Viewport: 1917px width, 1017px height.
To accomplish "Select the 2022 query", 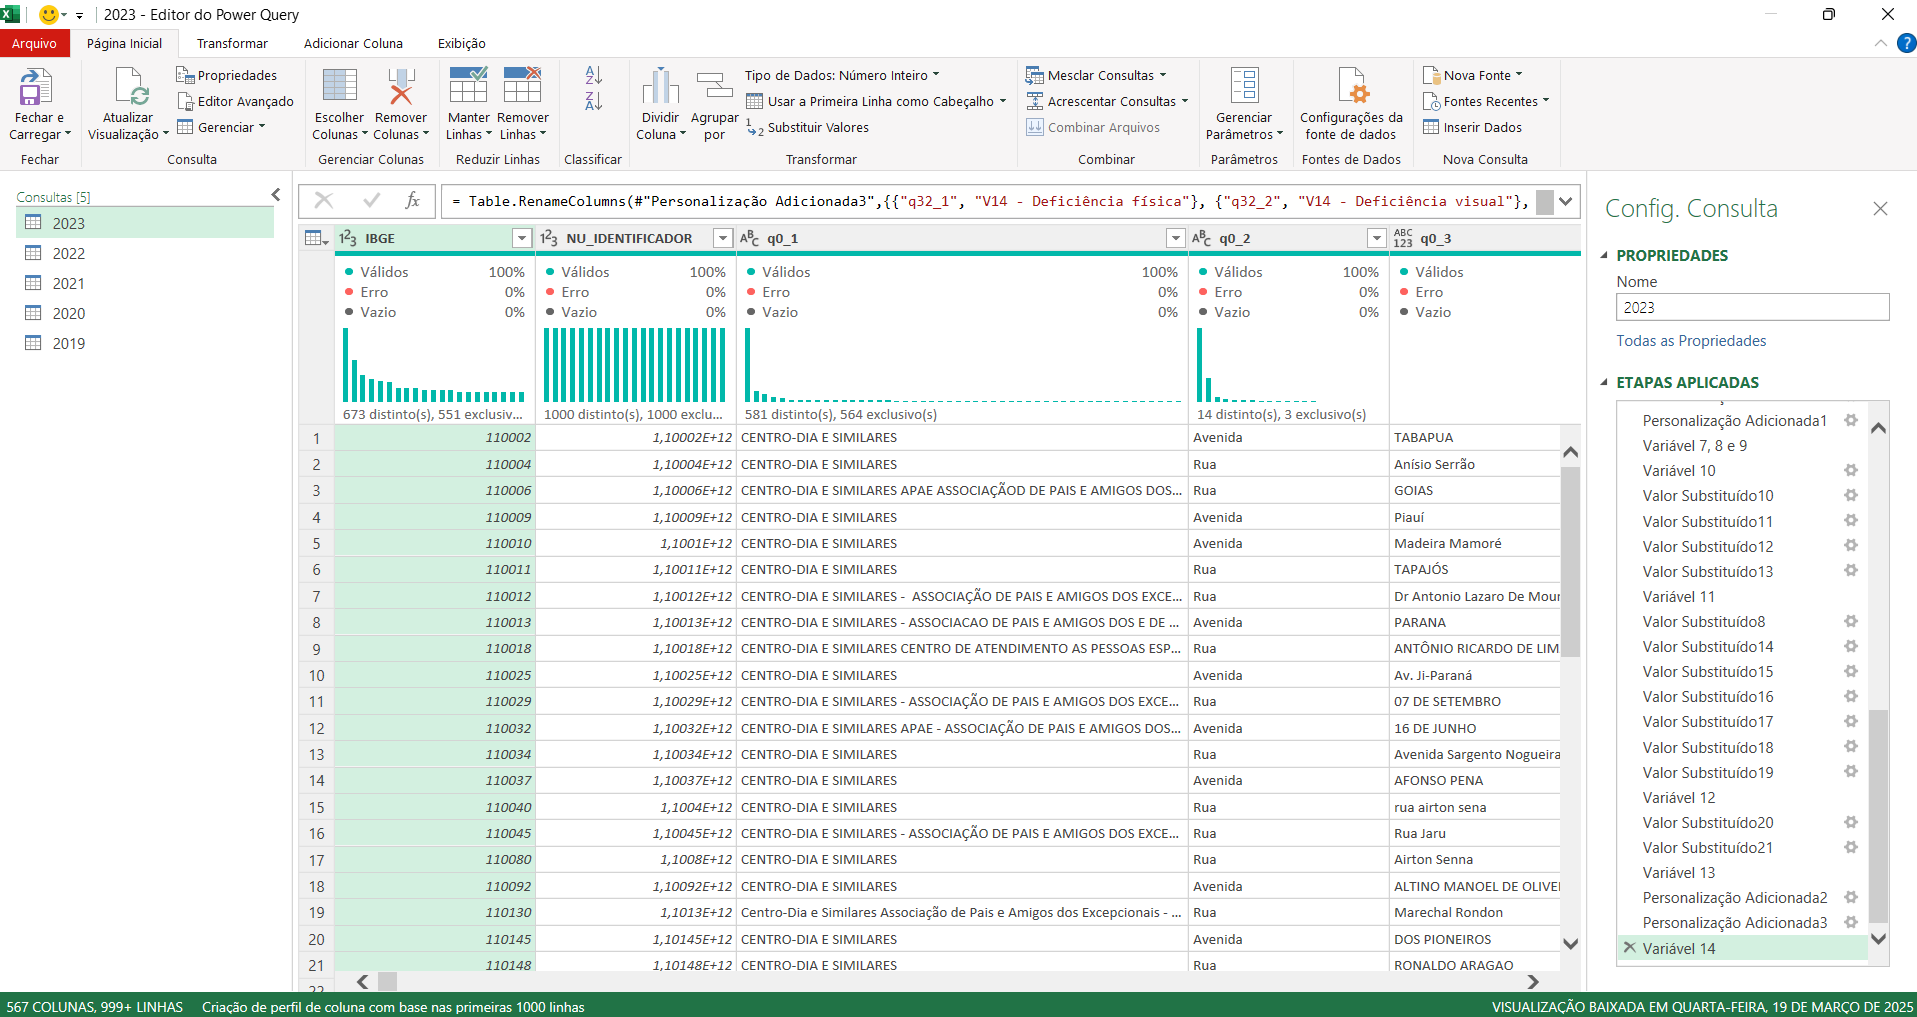I will (x=145, y=253).
